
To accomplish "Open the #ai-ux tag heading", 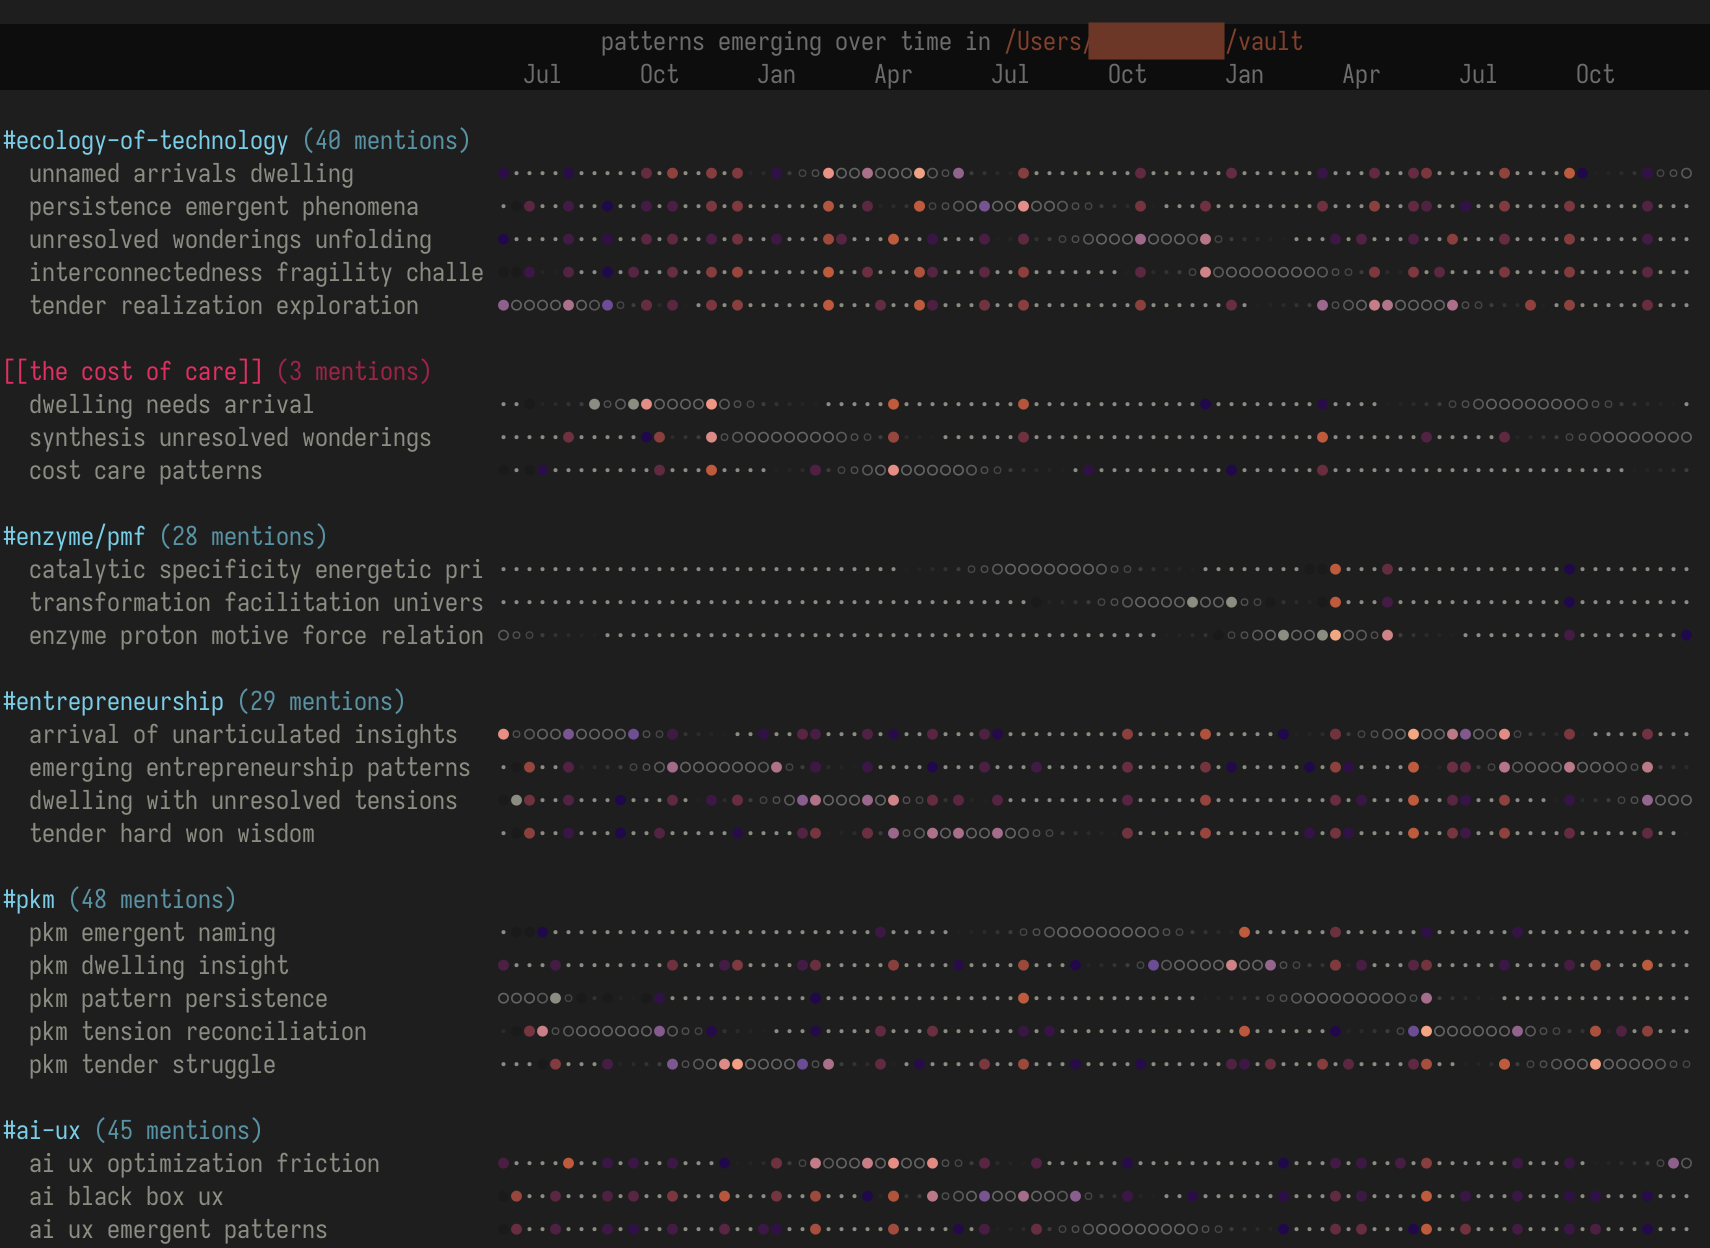I will click(x=42, y=1131).
